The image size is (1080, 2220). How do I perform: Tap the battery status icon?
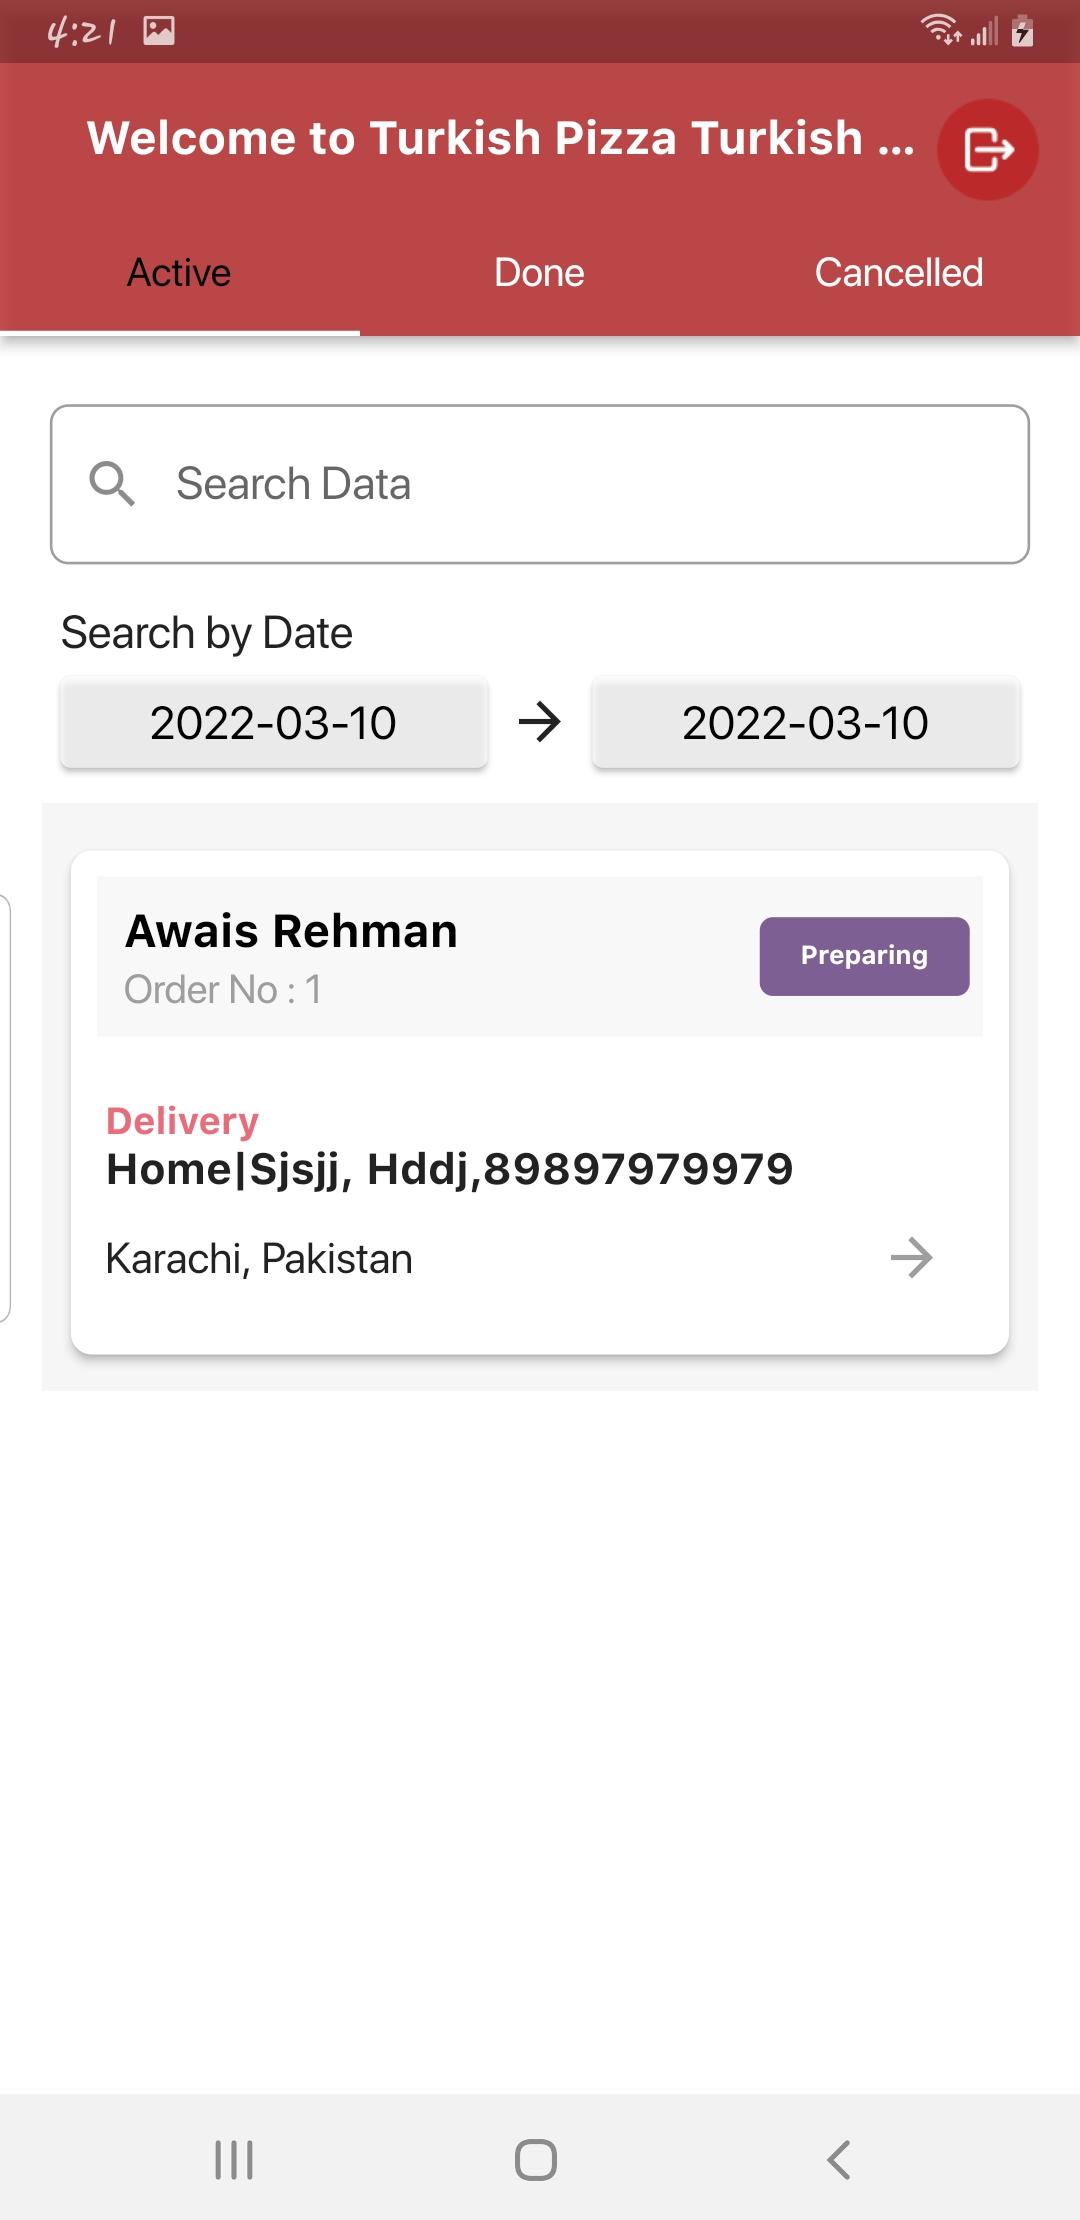pyautogui.click(x=1022, y=31)
